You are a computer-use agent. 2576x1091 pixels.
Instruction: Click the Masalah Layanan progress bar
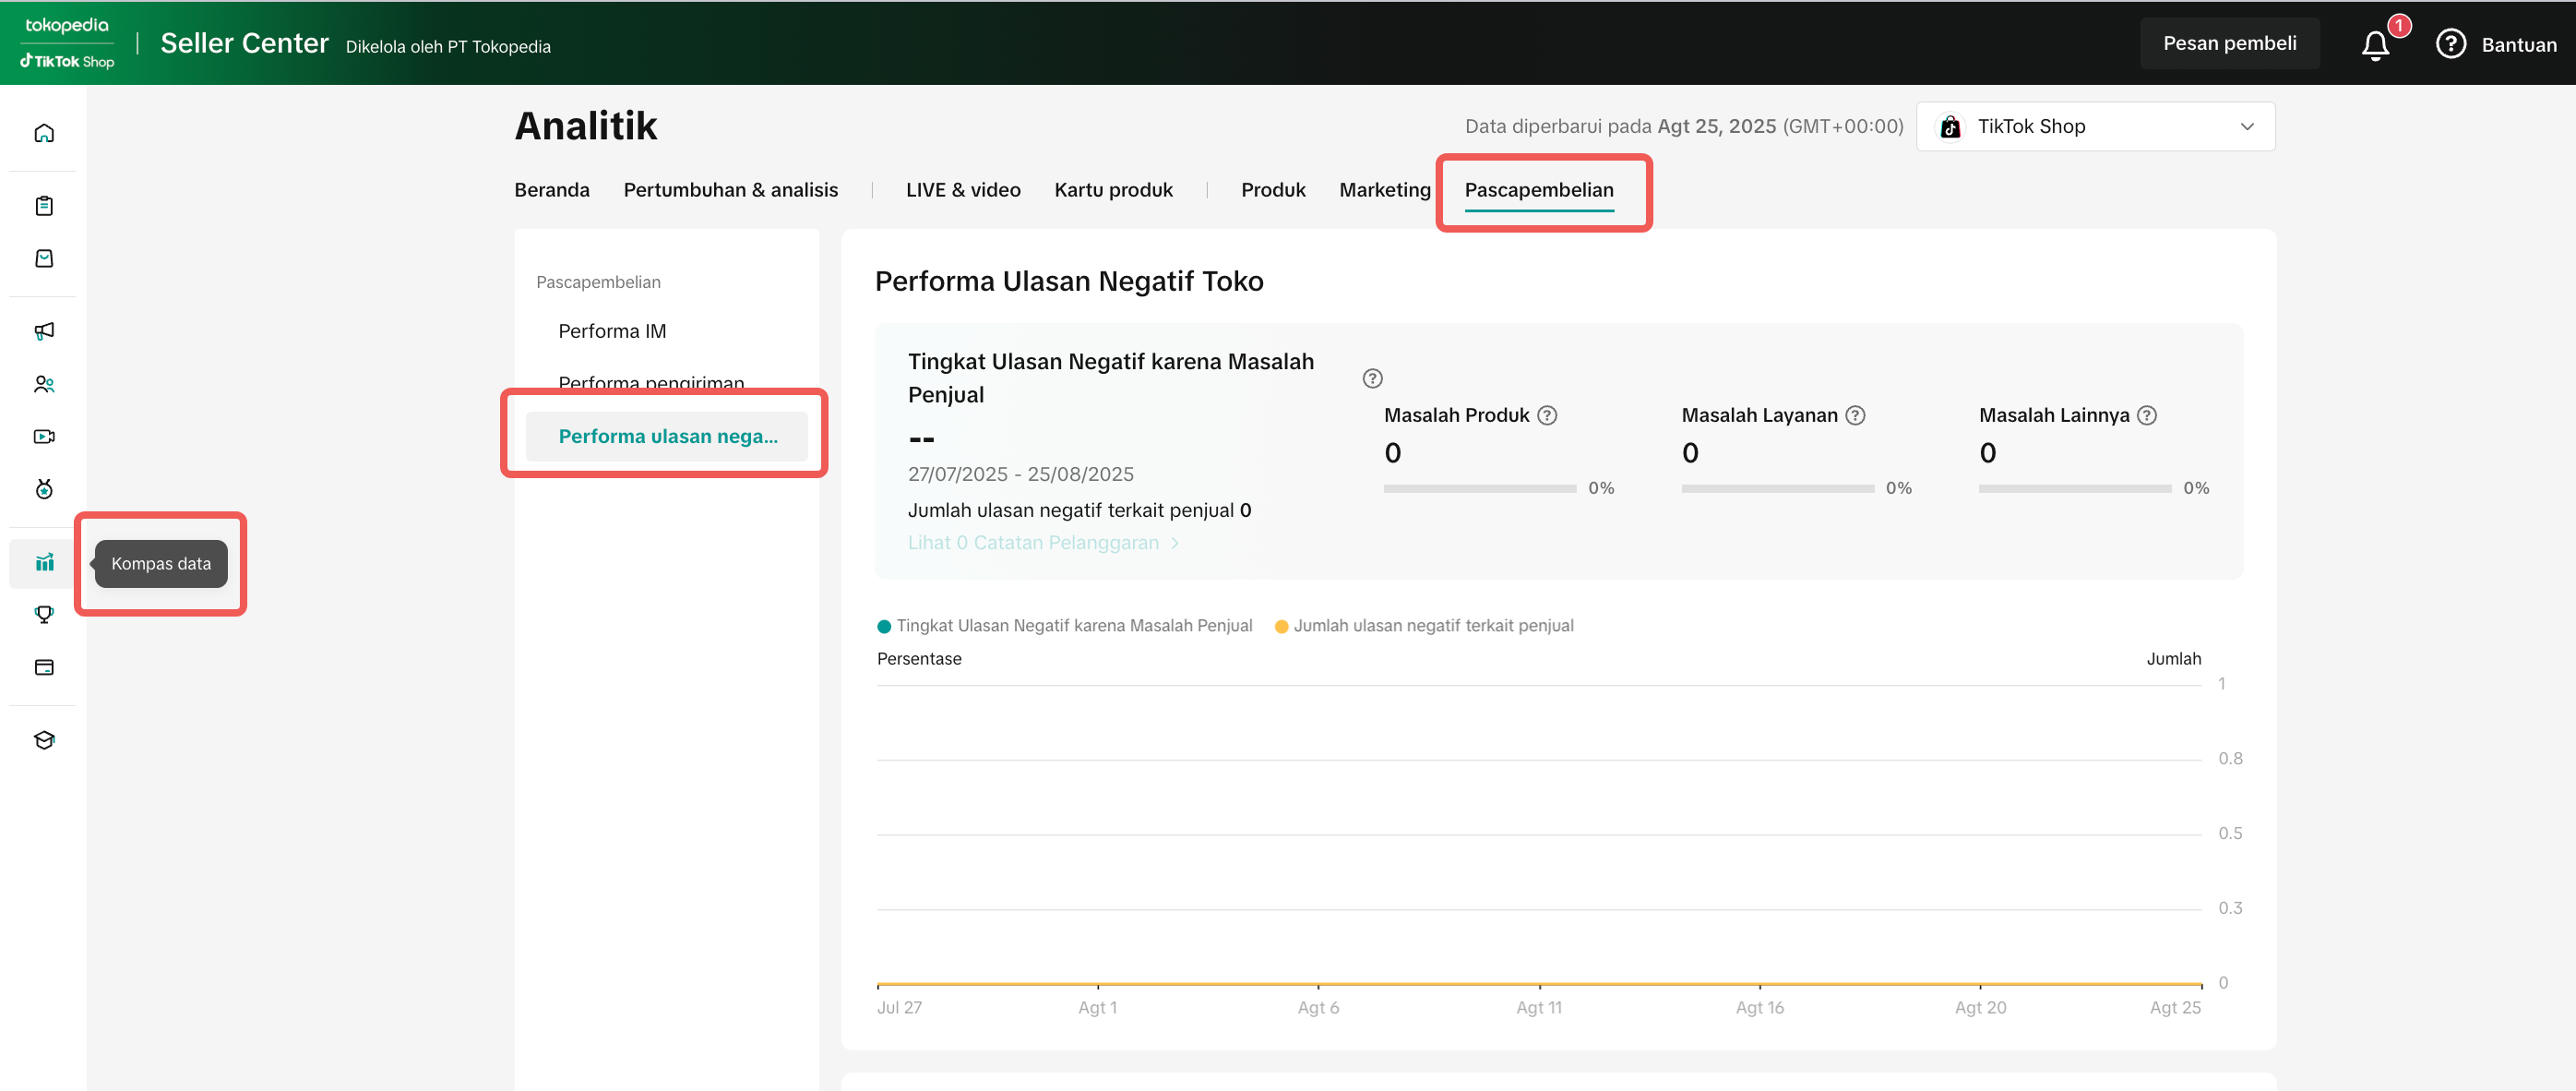click(1777, 489)
